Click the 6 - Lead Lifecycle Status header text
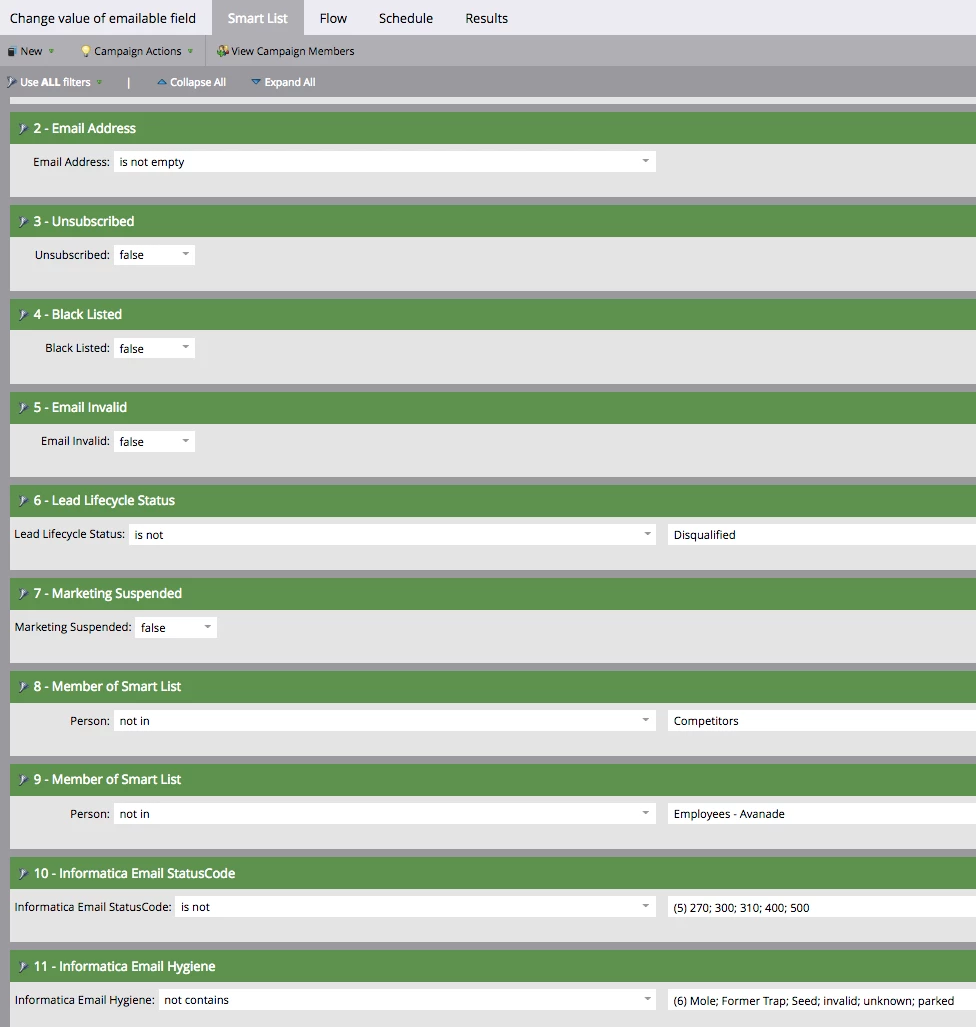The image size is (976, 1027). 104,500
